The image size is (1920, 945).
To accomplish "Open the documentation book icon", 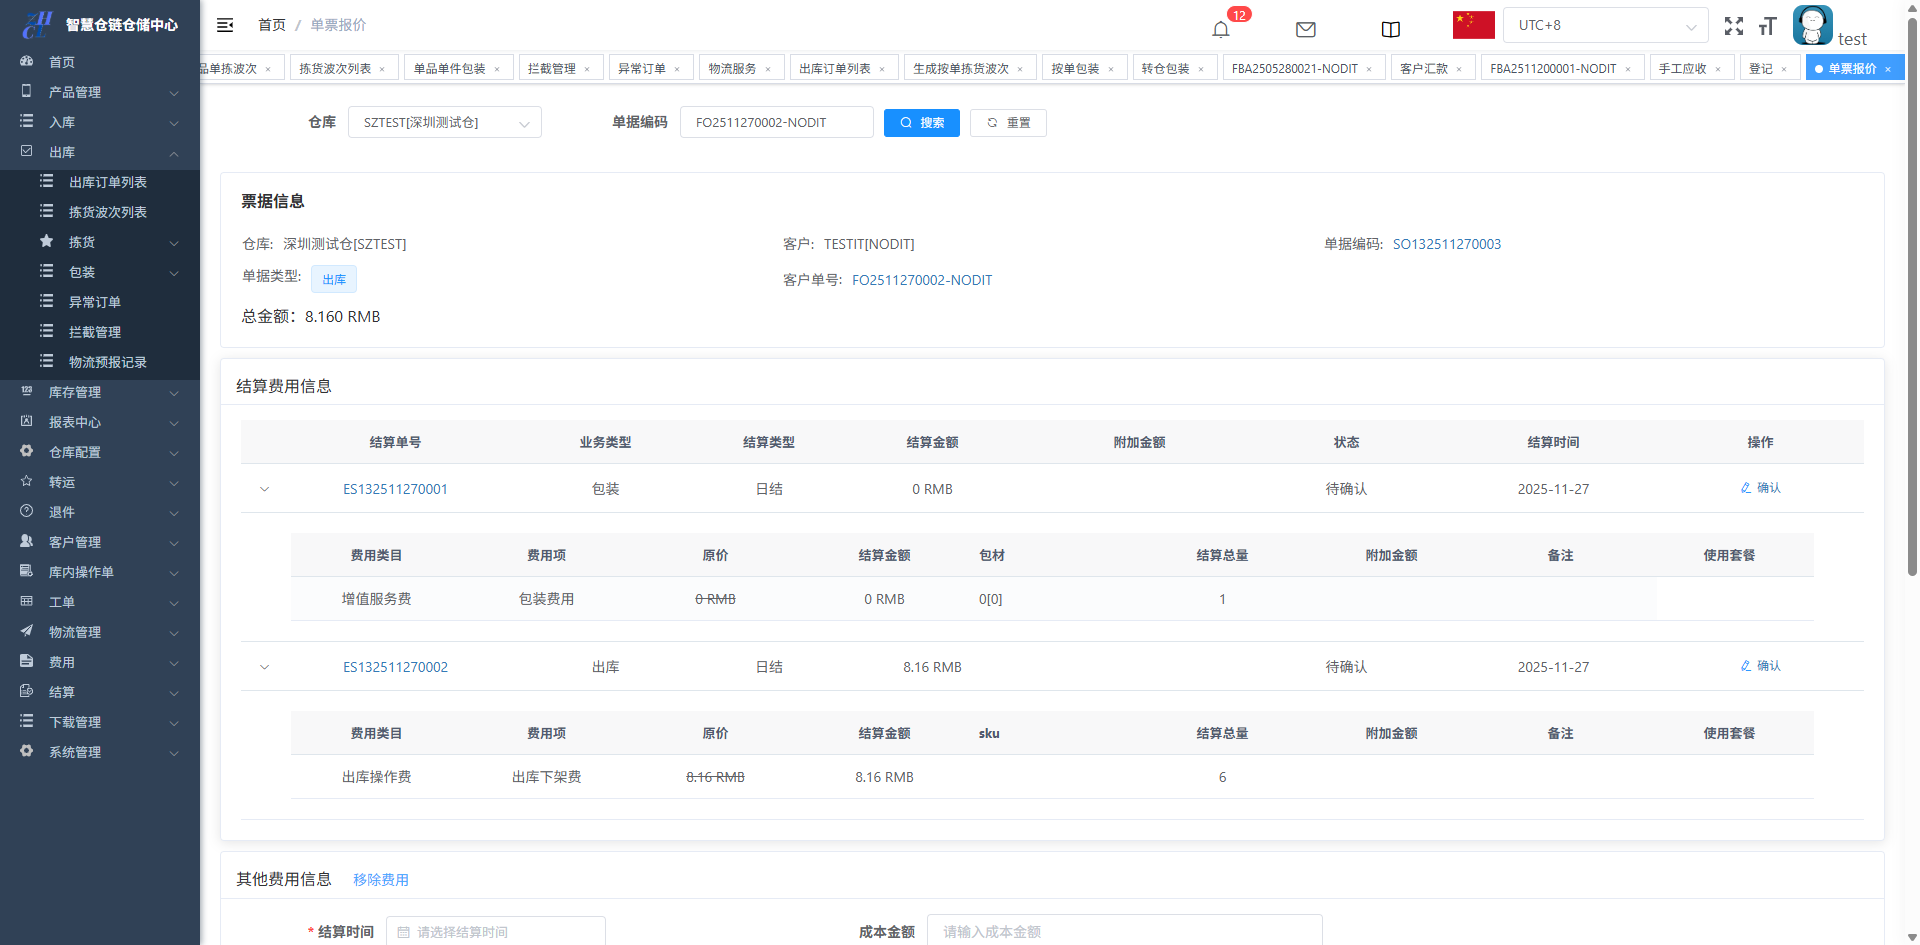I will coord(1390,29).
